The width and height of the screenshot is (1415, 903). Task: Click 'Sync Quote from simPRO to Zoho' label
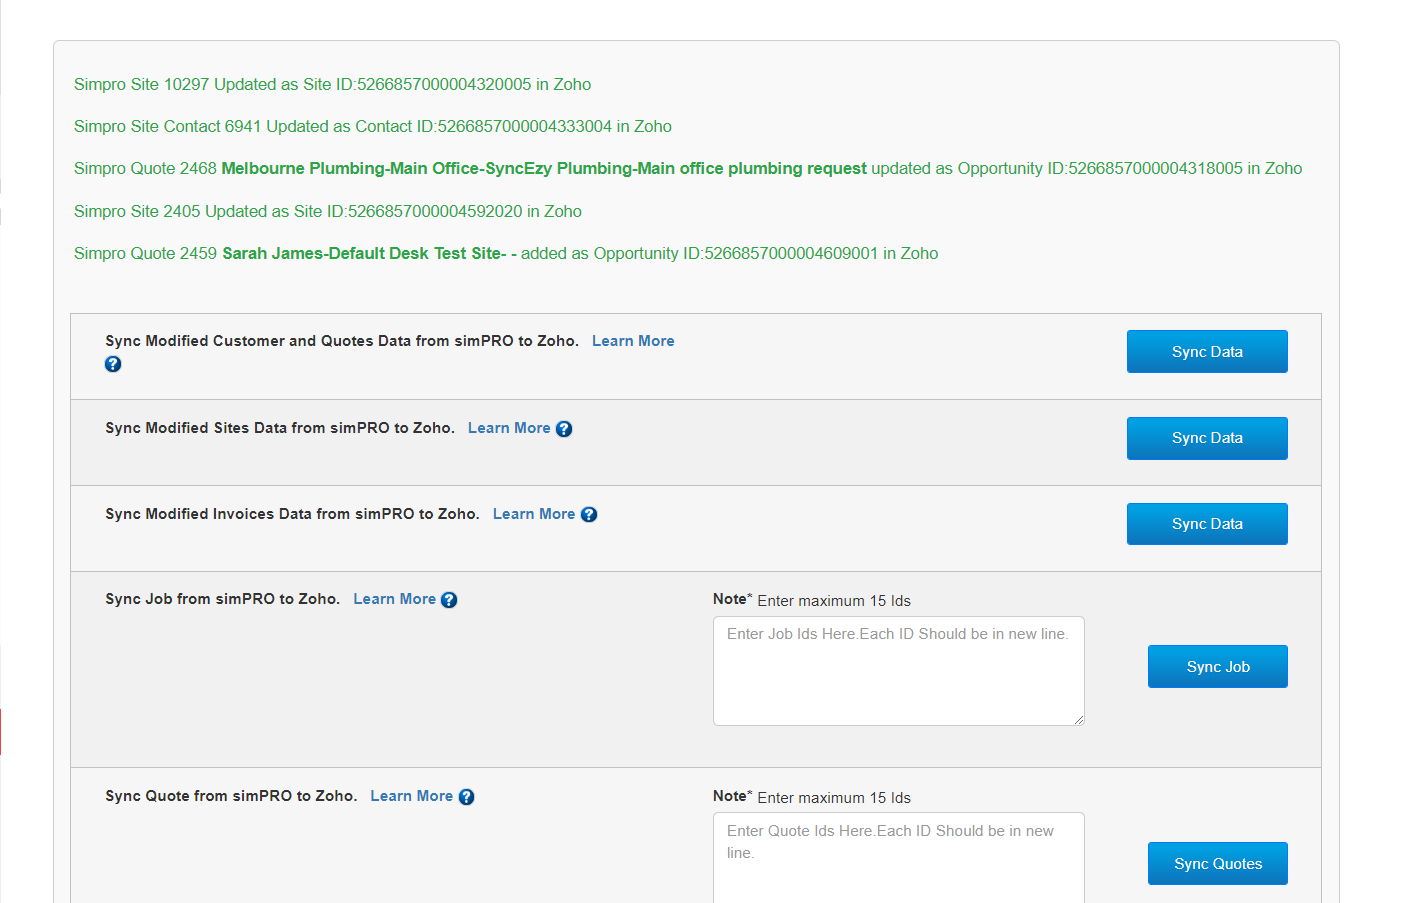pyautogui.click(x=231, y=796)
